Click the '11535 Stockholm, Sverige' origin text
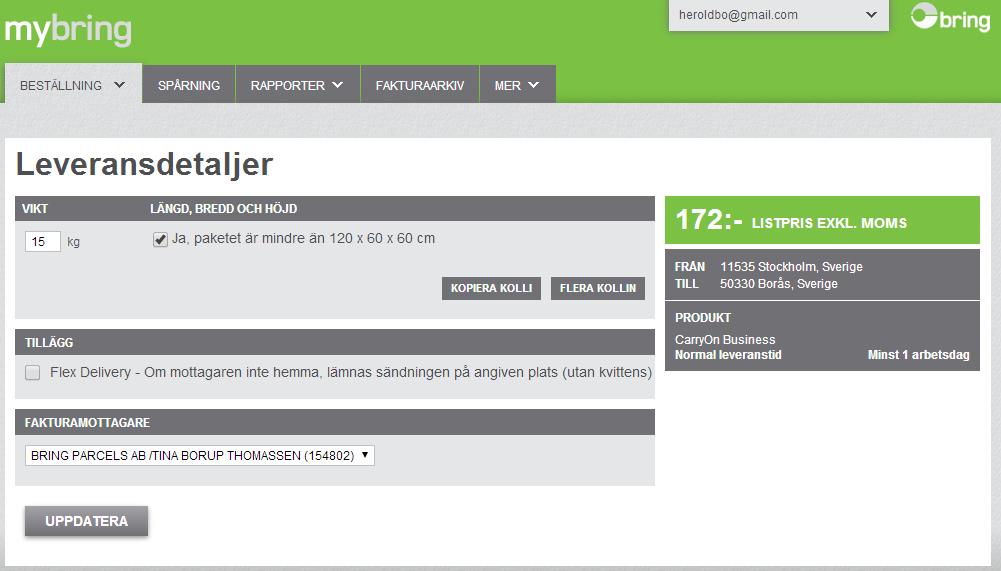1001x571 pixels. (791, 266)
